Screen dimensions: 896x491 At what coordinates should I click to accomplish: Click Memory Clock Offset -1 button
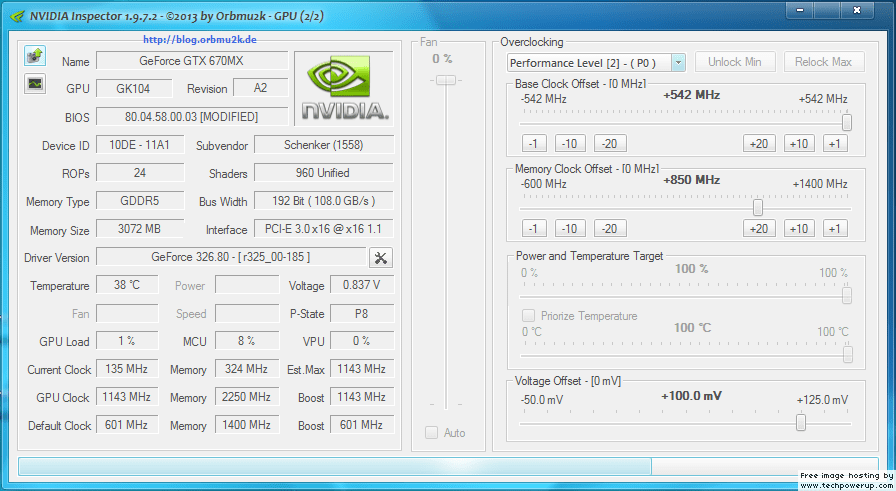pos(534,229)
